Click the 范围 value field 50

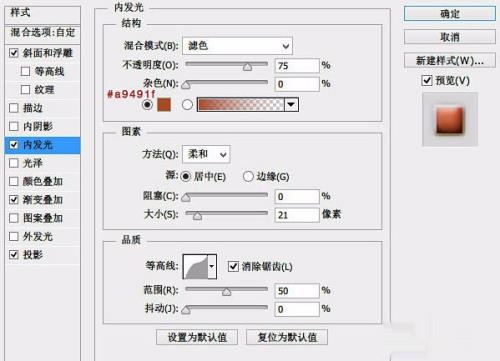tap(297, 291)
